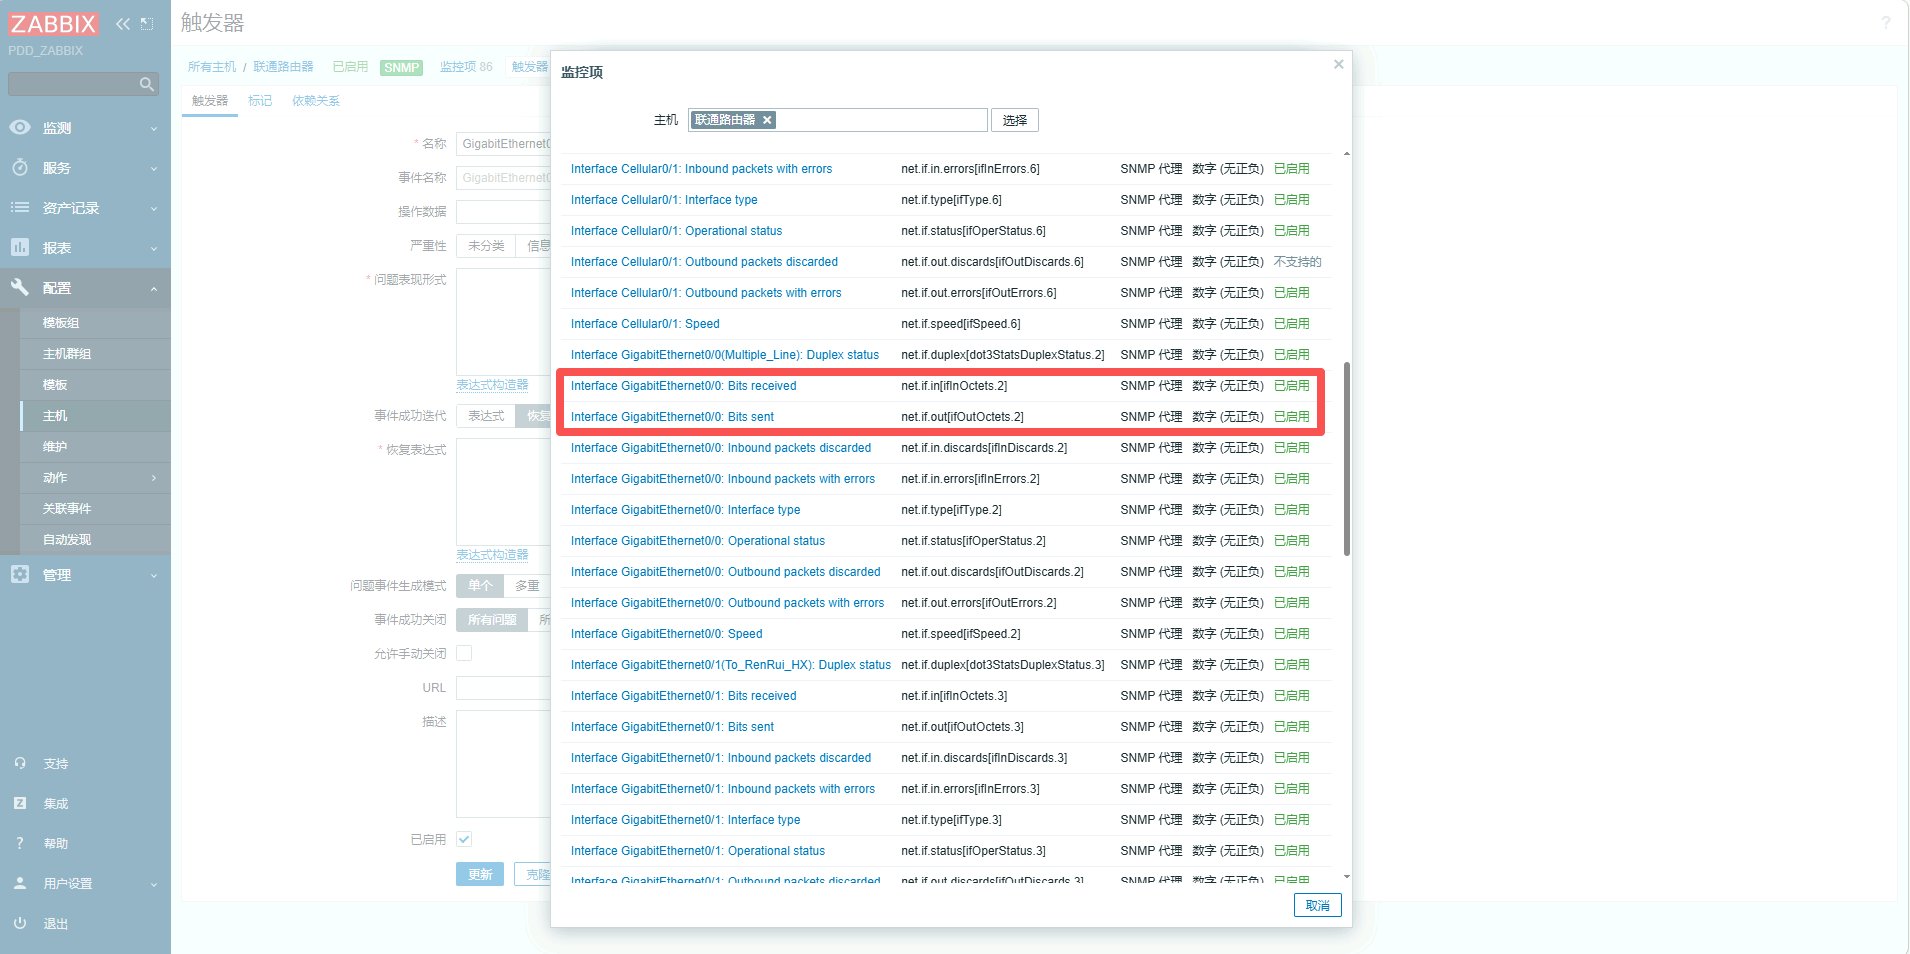The width and height of the screenshot is (1910, 954).
Task: Toggle 允许手动关闭 checkbox
Action: [464, 653]
